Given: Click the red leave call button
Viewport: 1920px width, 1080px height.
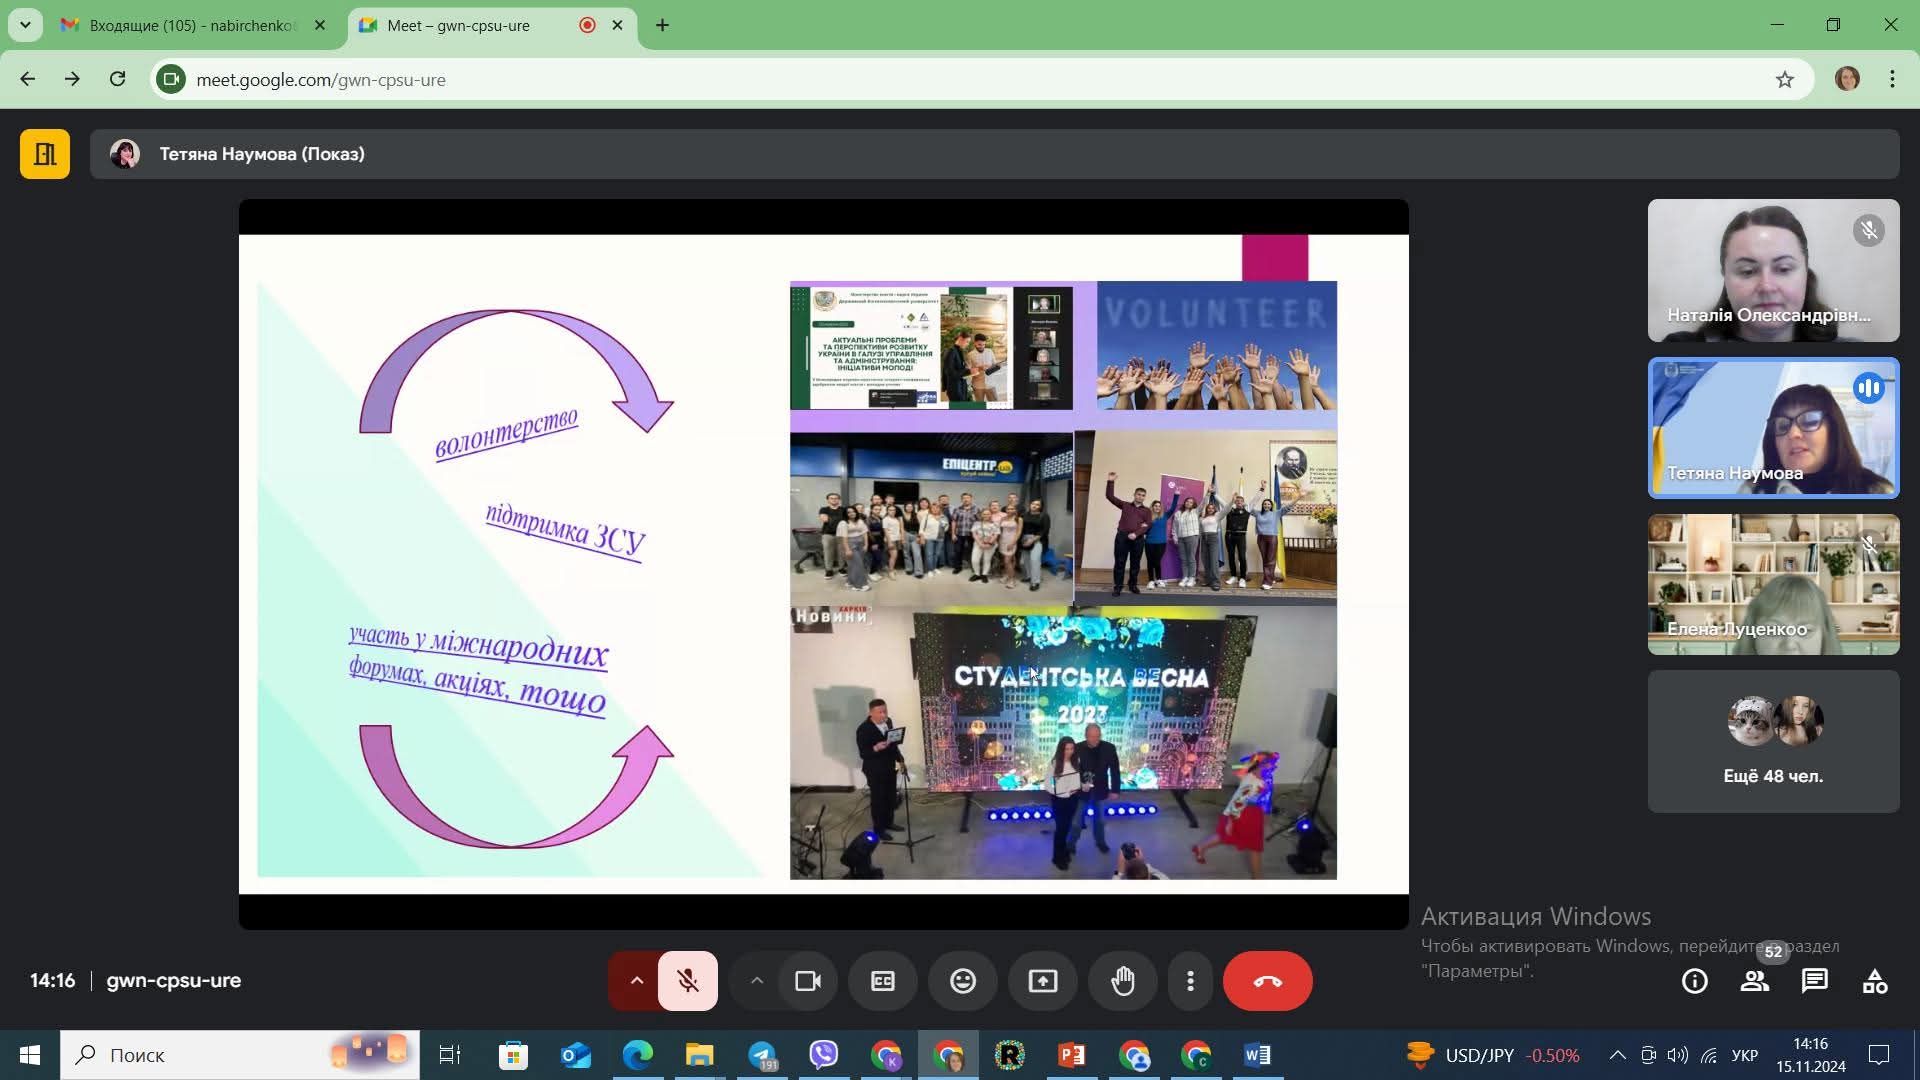Looking at the screenshot, I should 1267,981.
